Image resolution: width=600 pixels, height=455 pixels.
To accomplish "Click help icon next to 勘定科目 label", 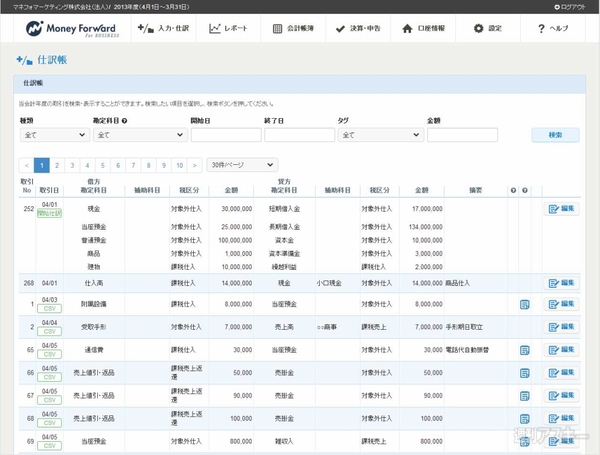I will (x=124, y=120).
